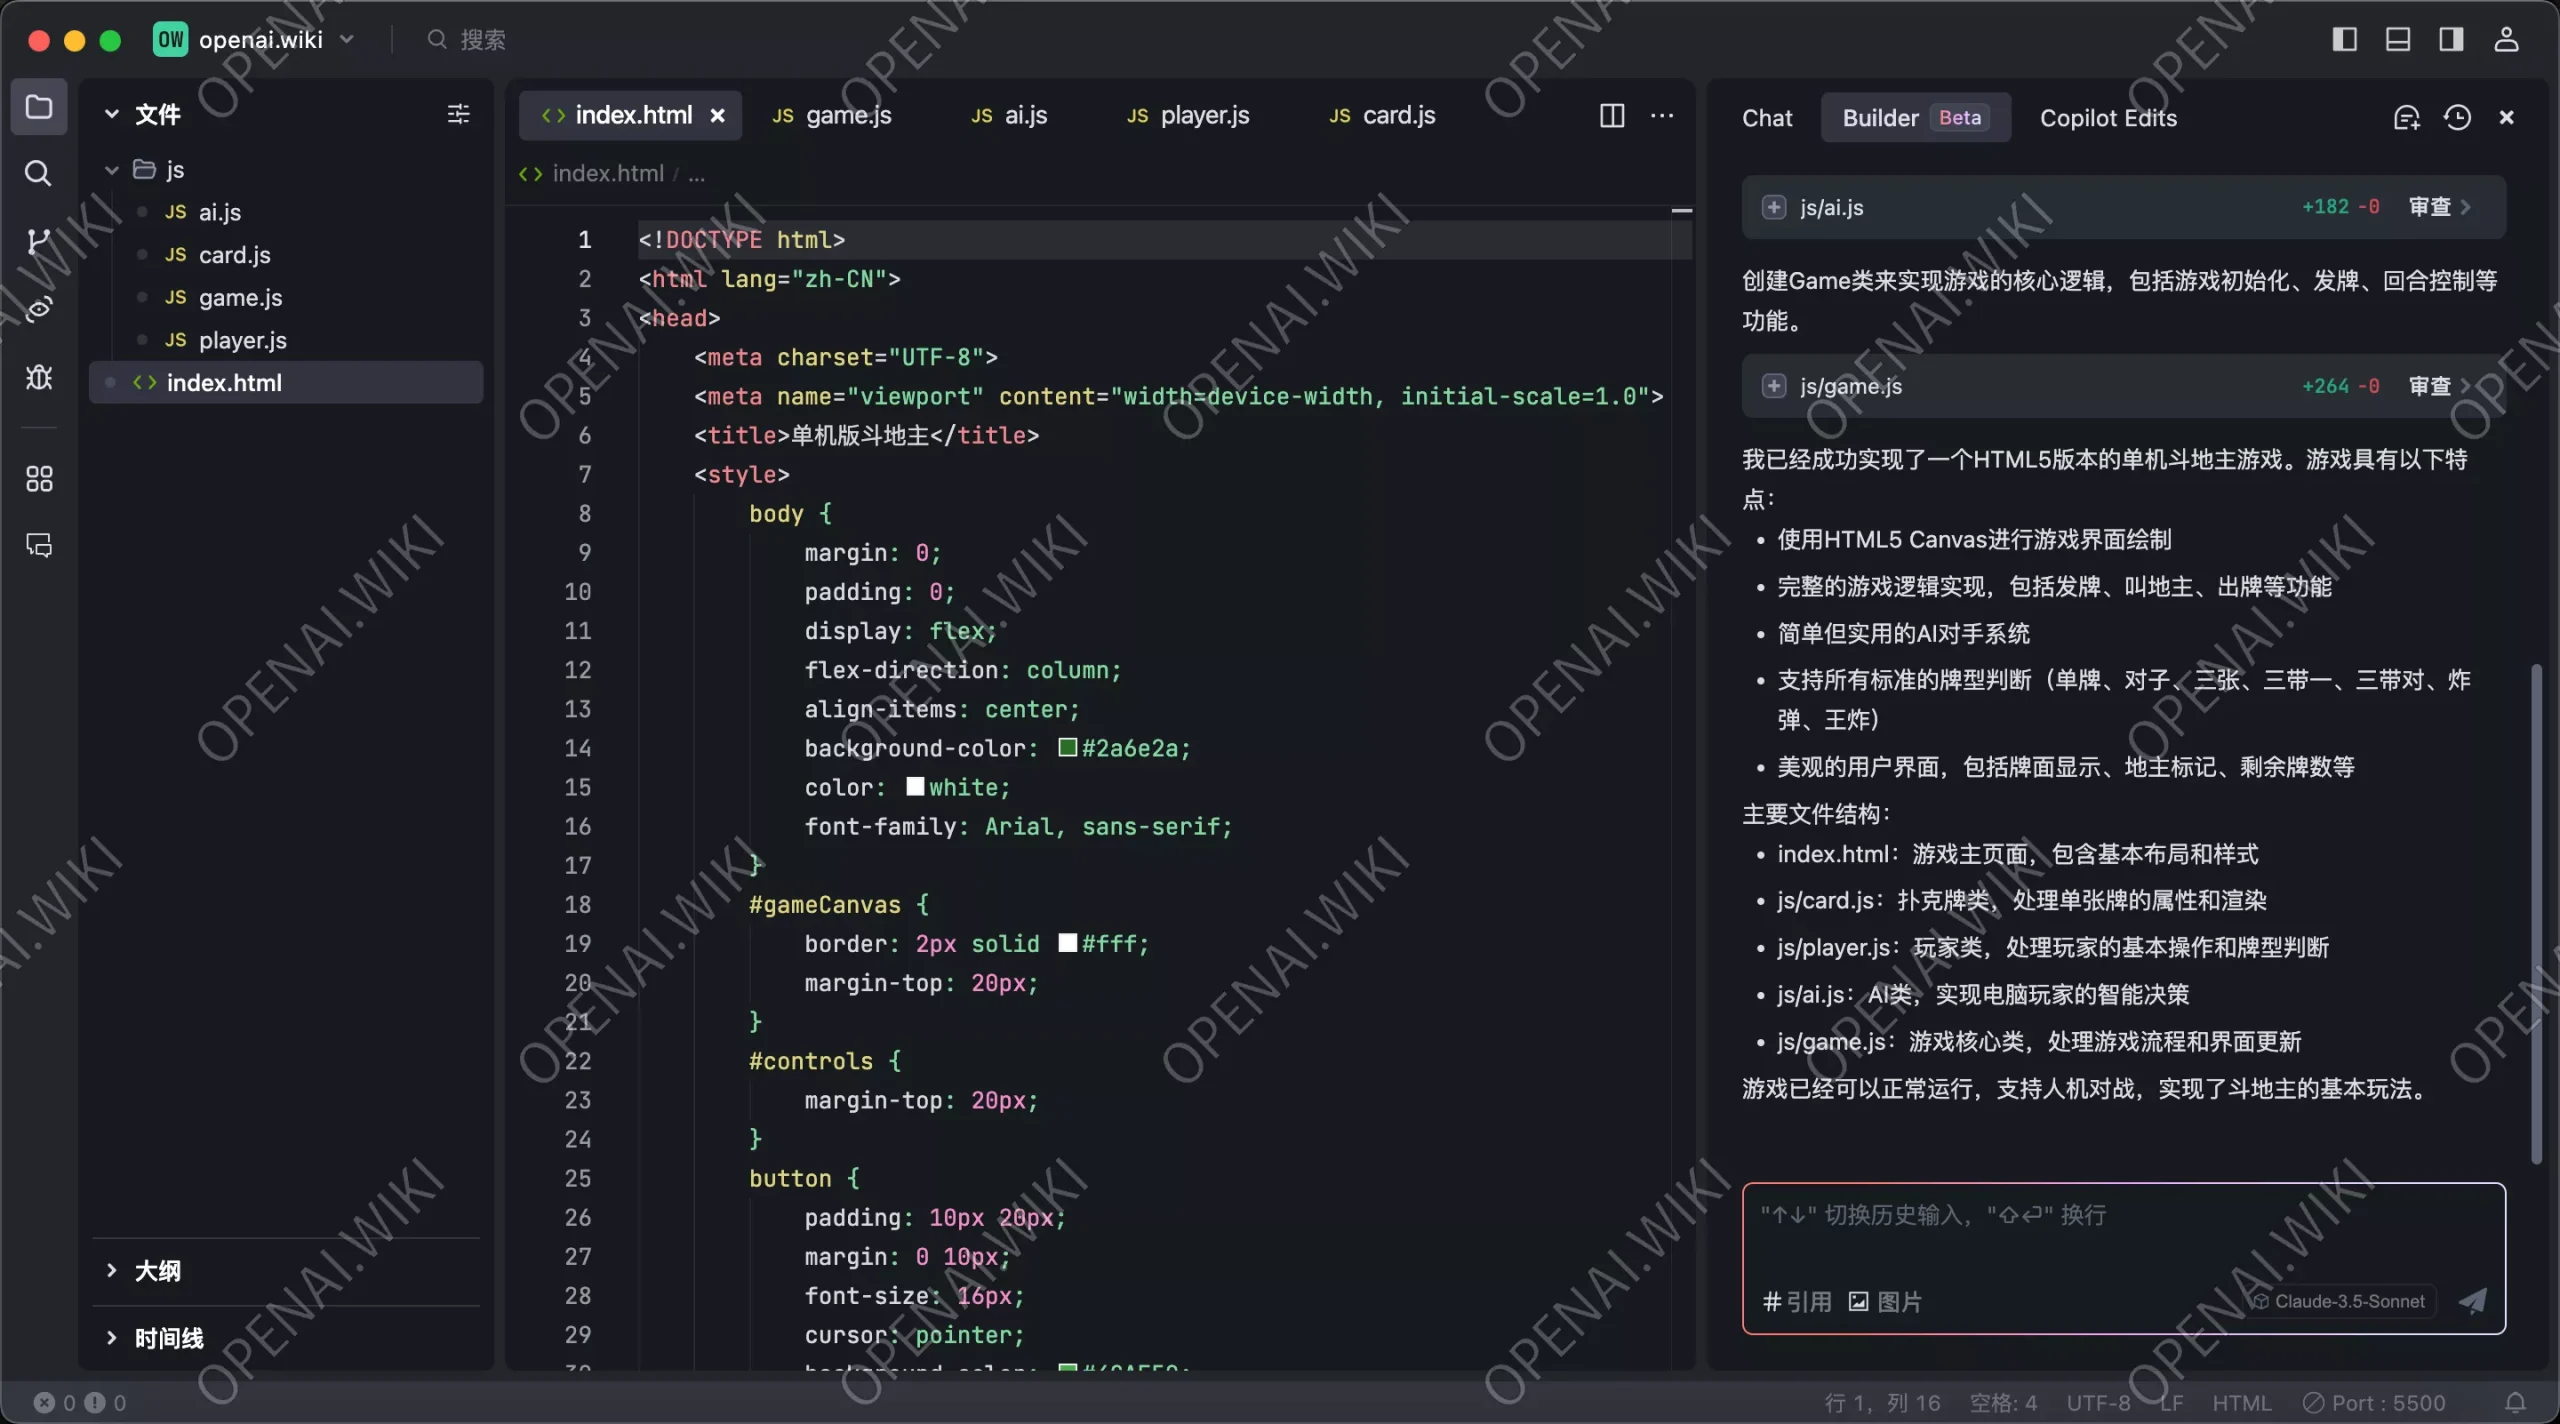Open the Search icon in the activity bar
The height and width of the screenshot is (1424, 2560).
pyautogui.click(x=38, y=173)
